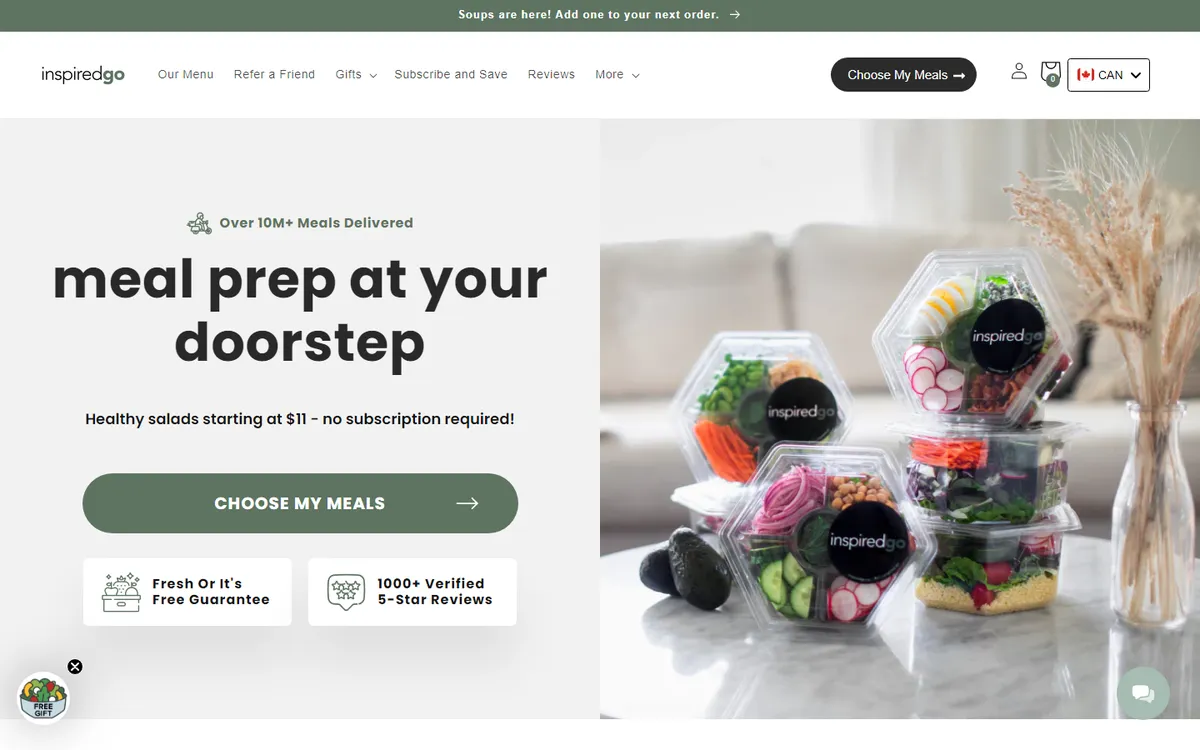
Task: Expand the Gifts dropdown menu
Action: pos(356,75)
